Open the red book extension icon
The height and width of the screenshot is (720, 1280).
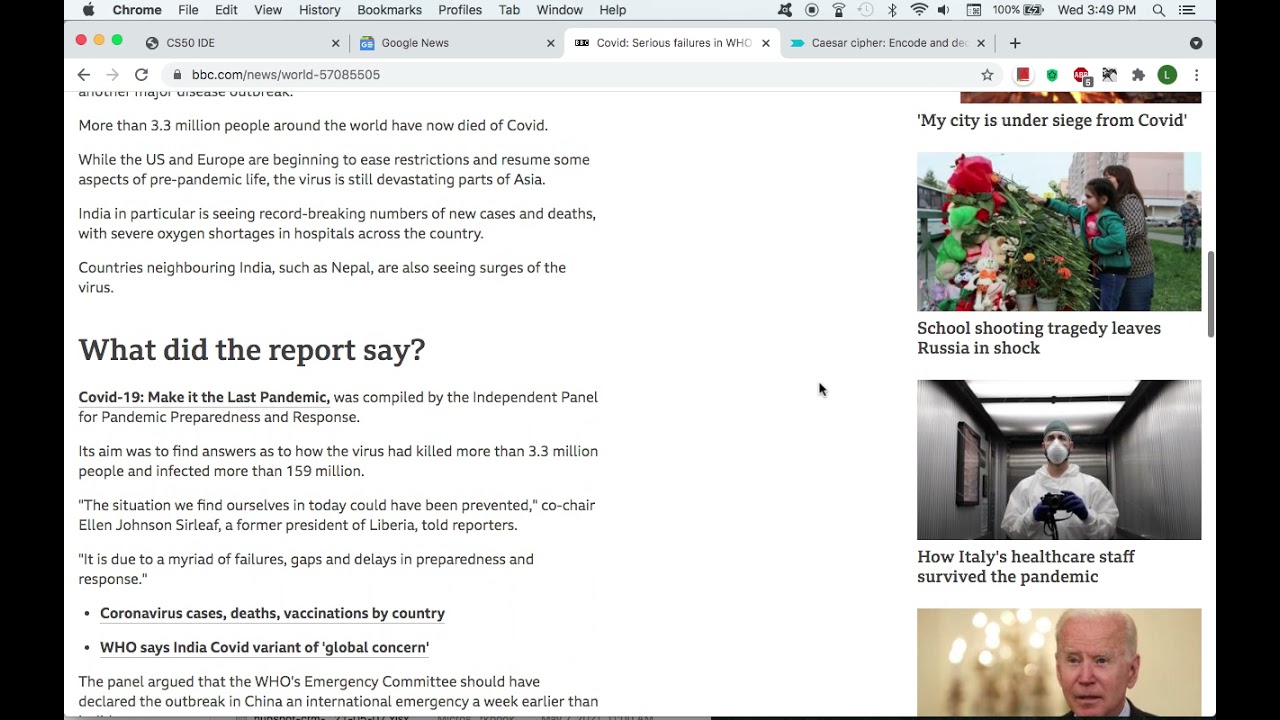click(1023, 75)
